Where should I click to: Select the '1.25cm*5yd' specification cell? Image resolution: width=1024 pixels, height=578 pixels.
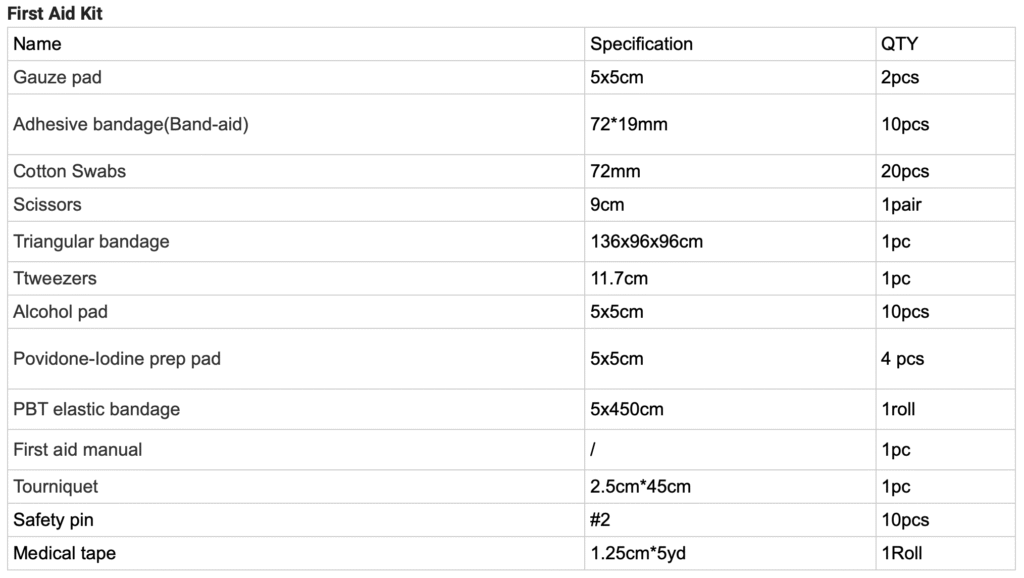tap(638, 553)
